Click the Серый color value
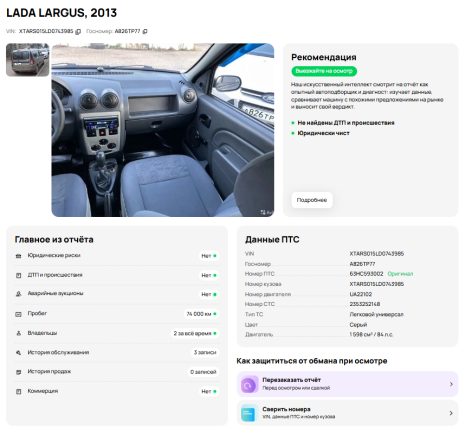Image resolution: width=472 pixels, height=447 pixels. (358, 325)
